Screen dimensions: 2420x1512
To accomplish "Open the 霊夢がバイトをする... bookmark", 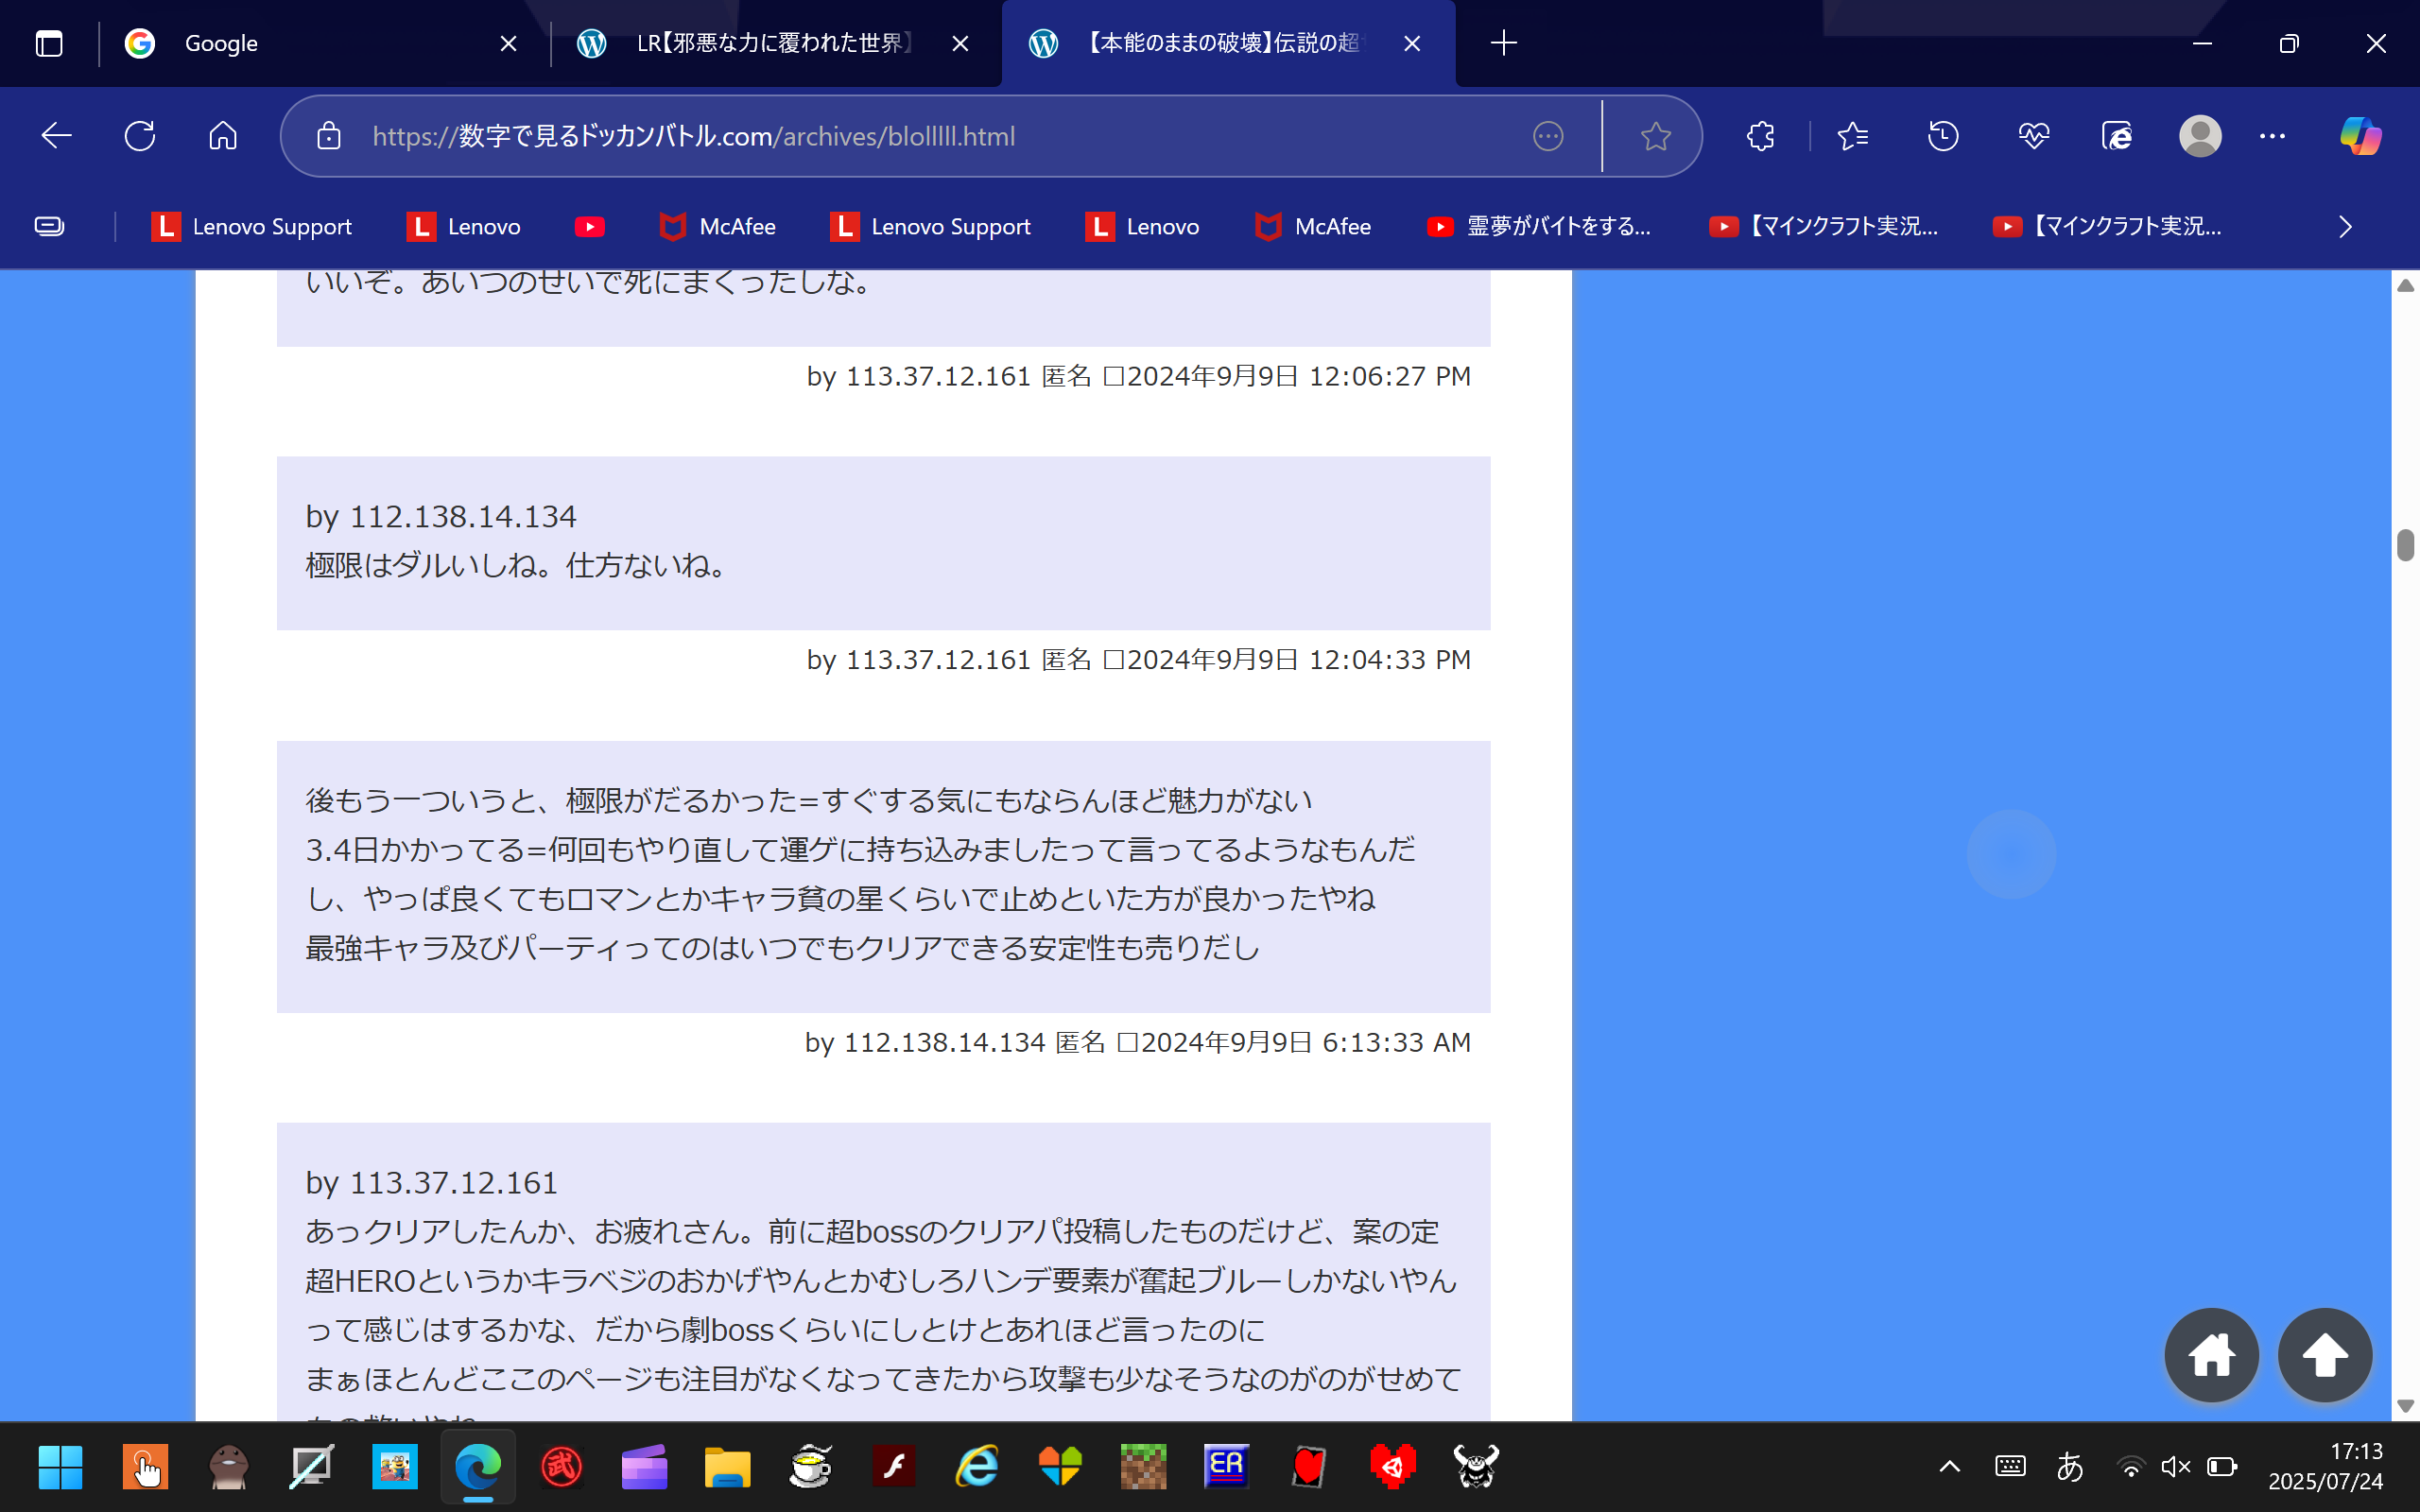I will click(x=1539, y=227).
